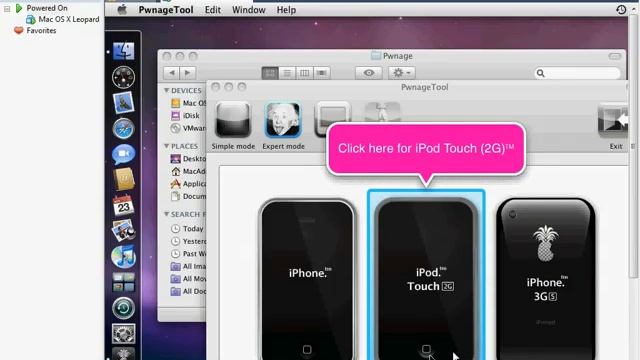Viewport: 640px width, 360px height.
Task: Select Yesterday search in sidebar
Action: click(188, 241)
